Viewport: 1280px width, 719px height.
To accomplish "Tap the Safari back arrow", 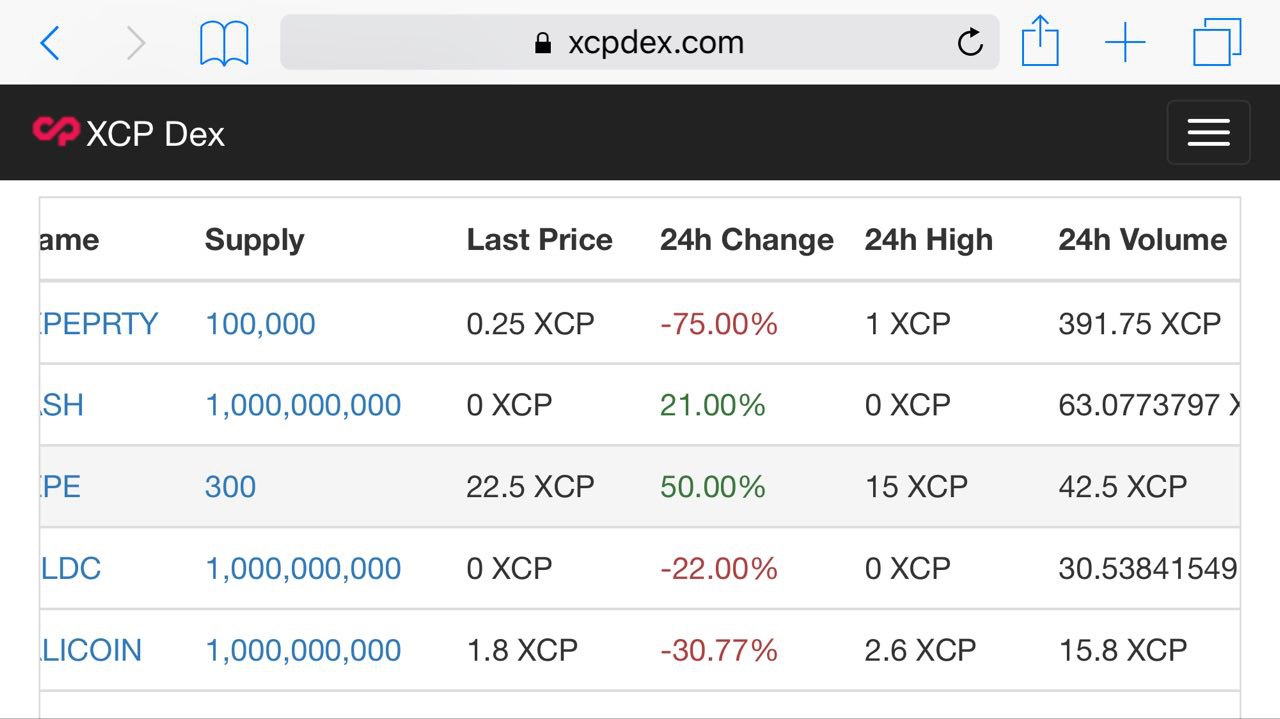I will (x=50, y=43).
